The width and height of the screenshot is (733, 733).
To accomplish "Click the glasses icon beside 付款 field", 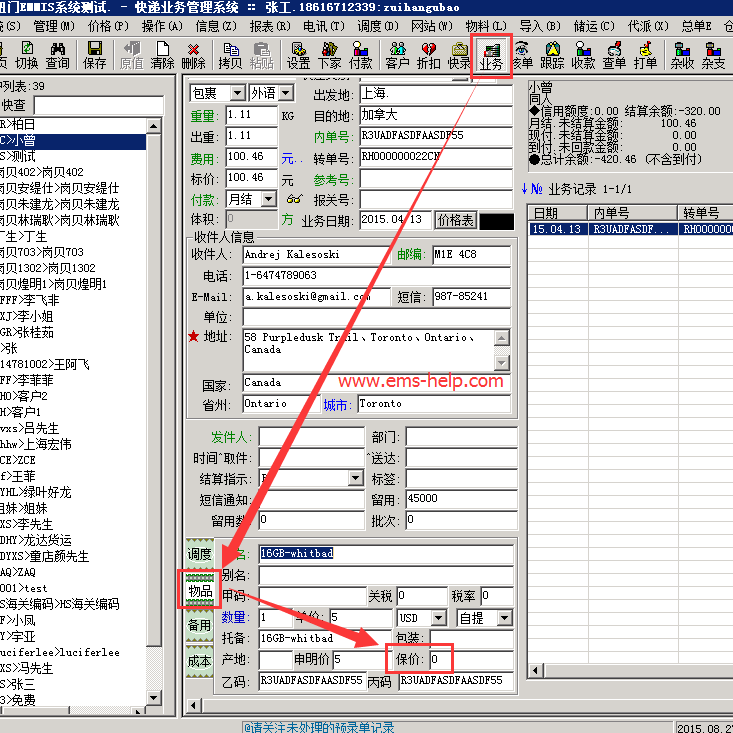I will [x=294, y=200].
